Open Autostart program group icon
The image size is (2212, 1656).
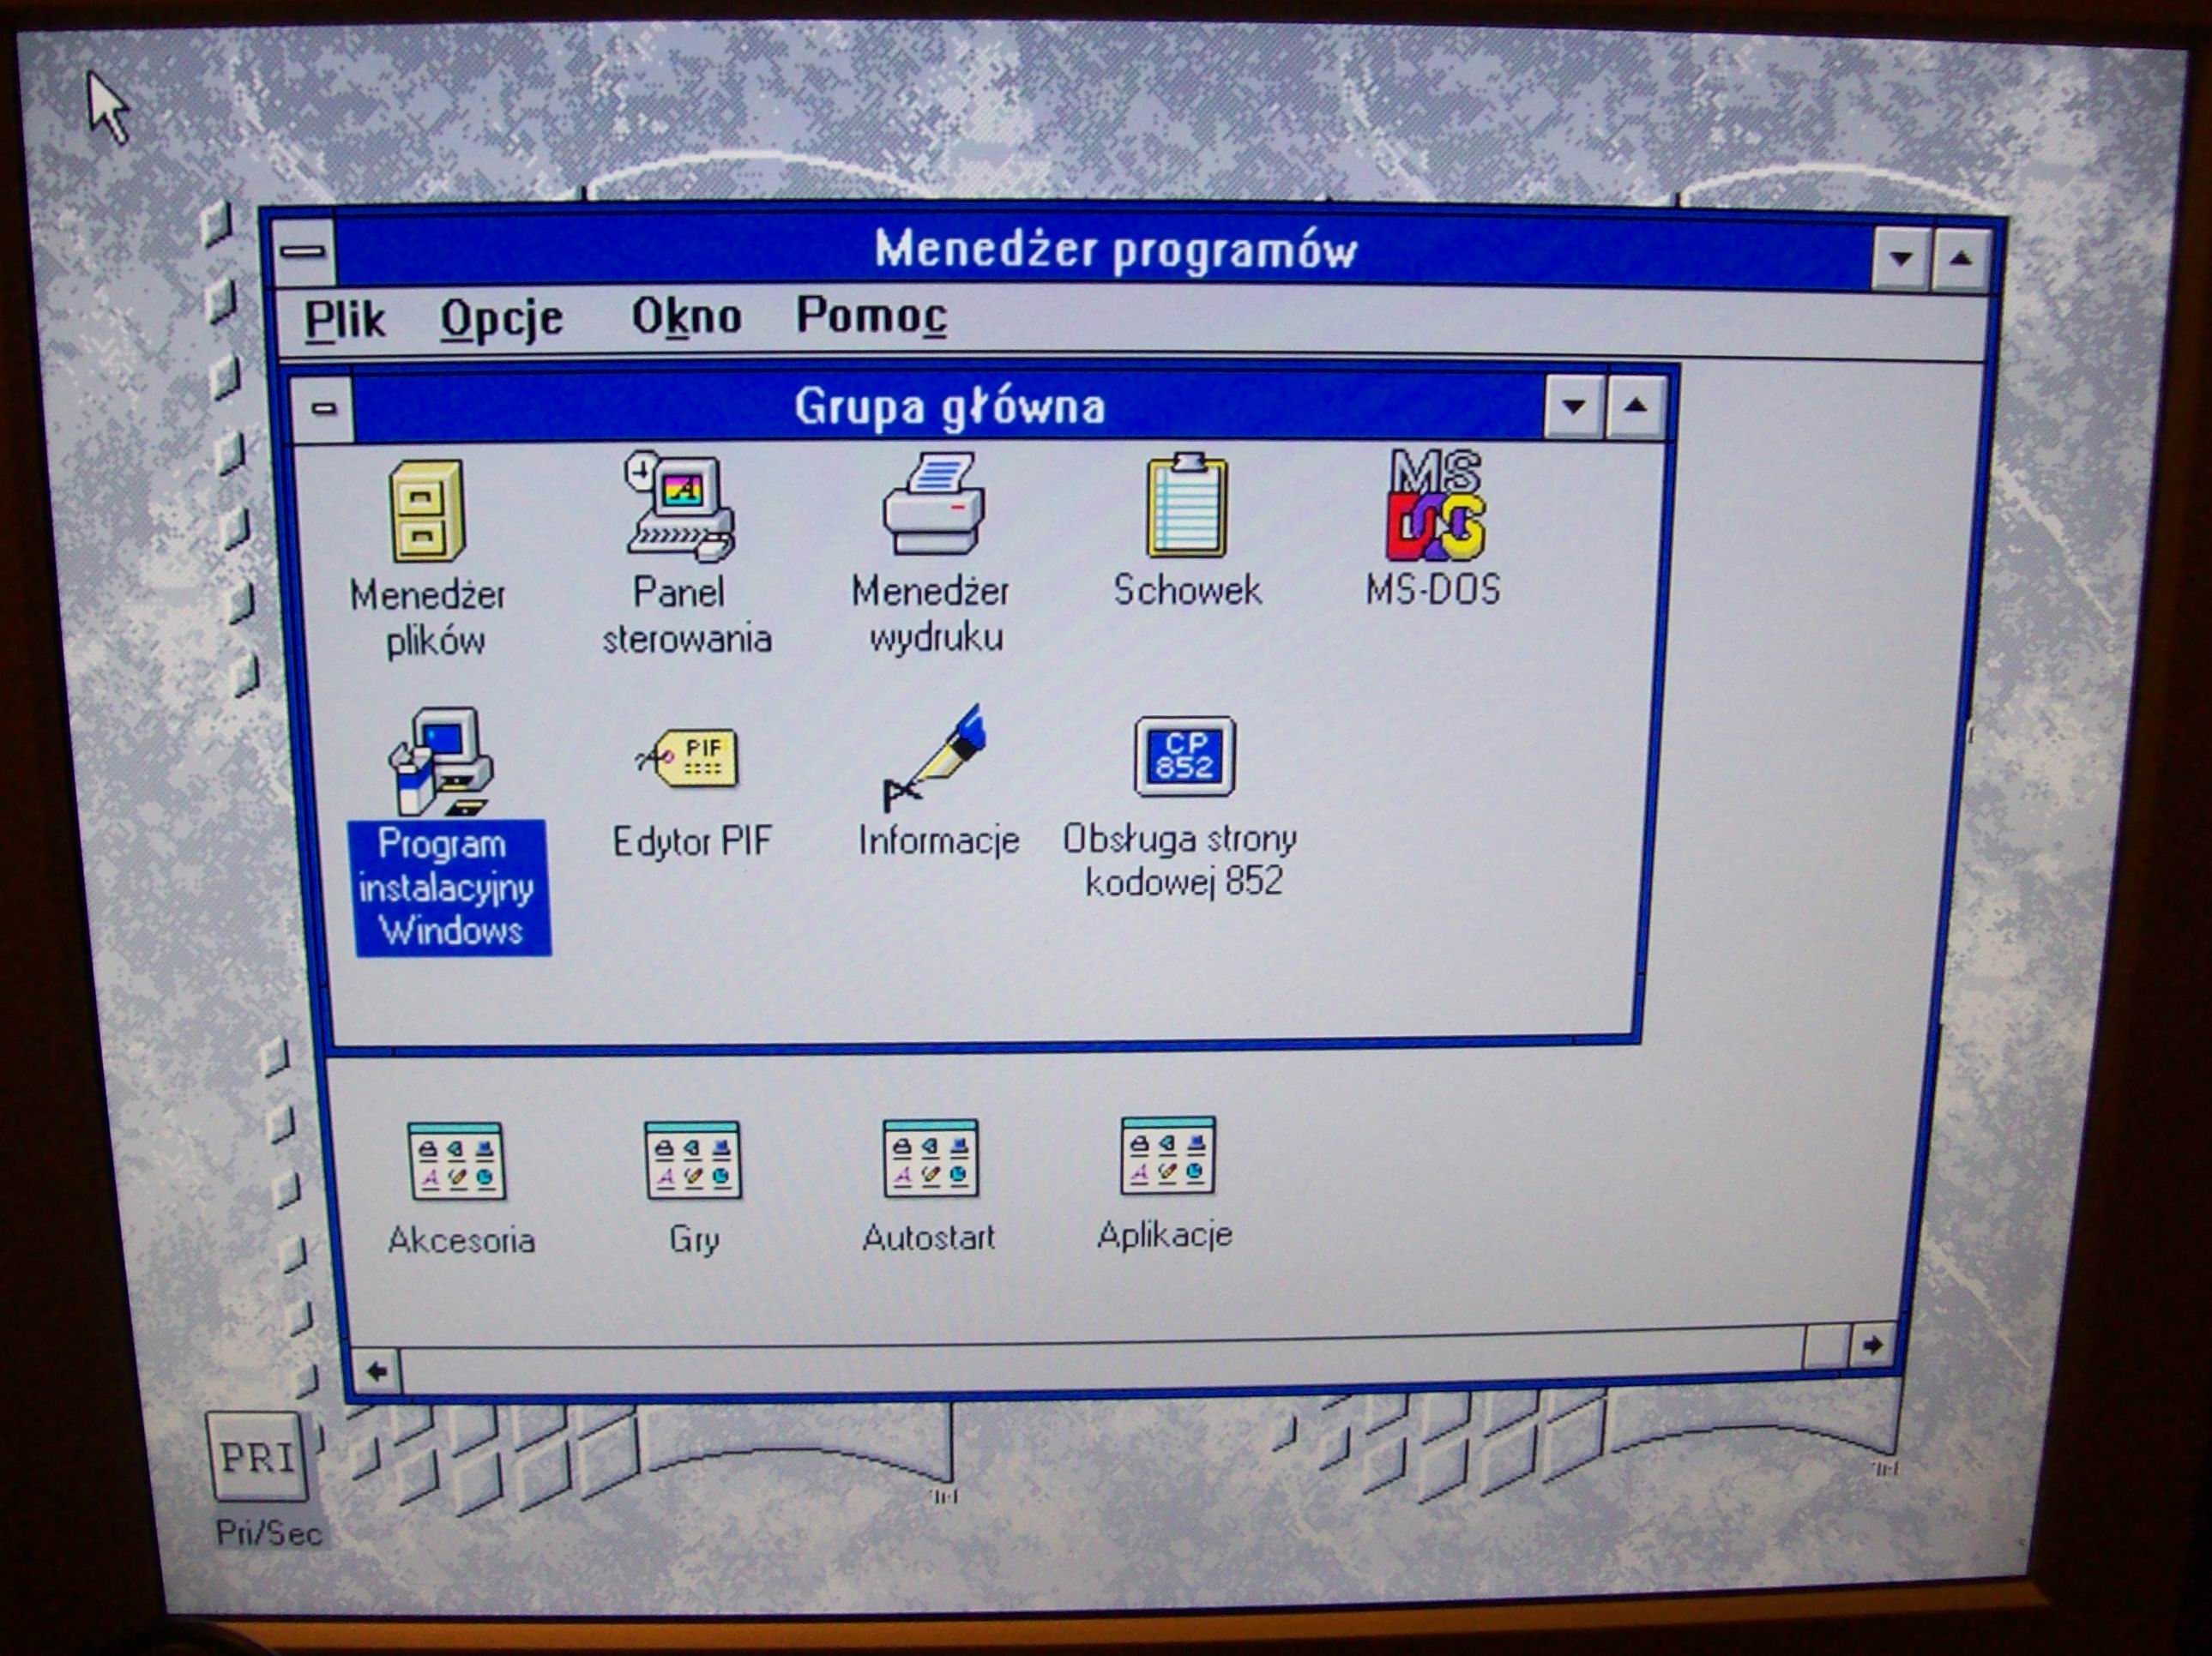click(x=930, y=1157)
